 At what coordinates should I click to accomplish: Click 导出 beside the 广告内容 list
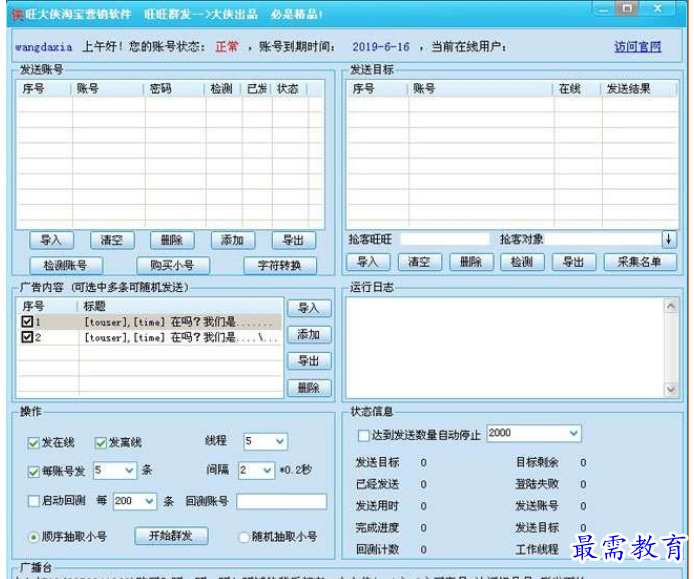coord(309,361)
